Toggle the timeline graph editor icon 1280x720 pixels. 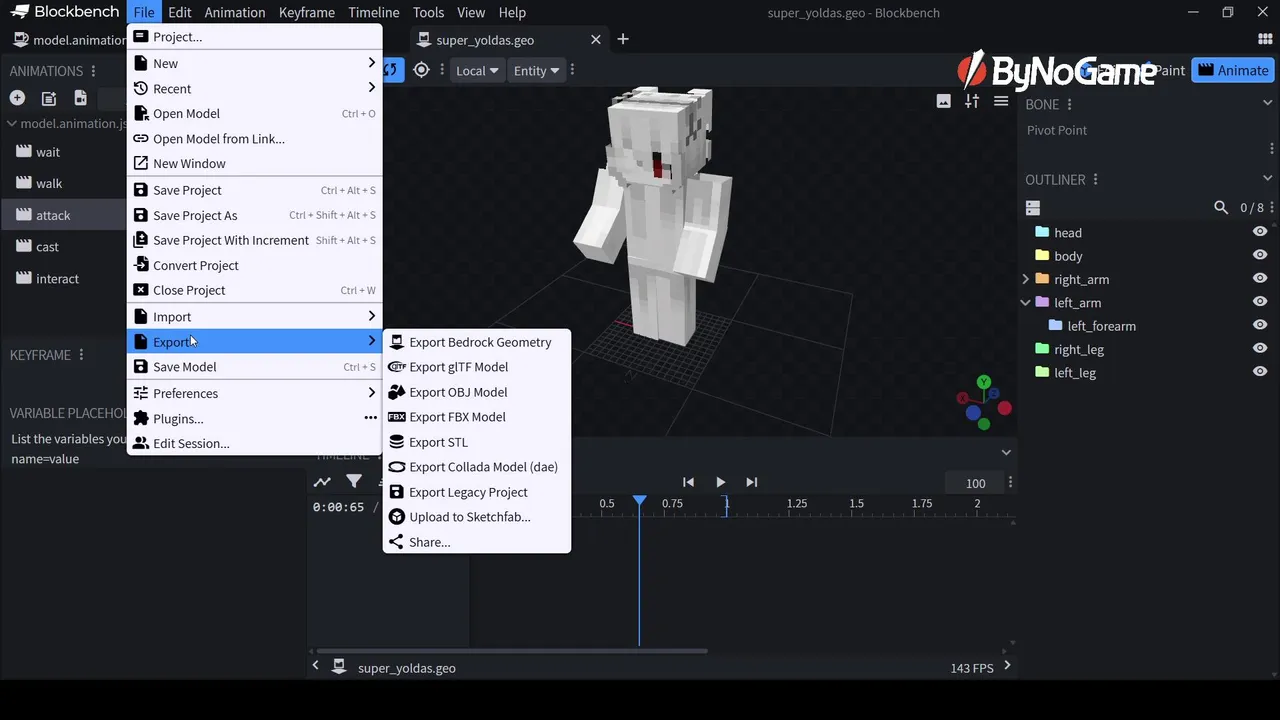[x=322, y=482]
